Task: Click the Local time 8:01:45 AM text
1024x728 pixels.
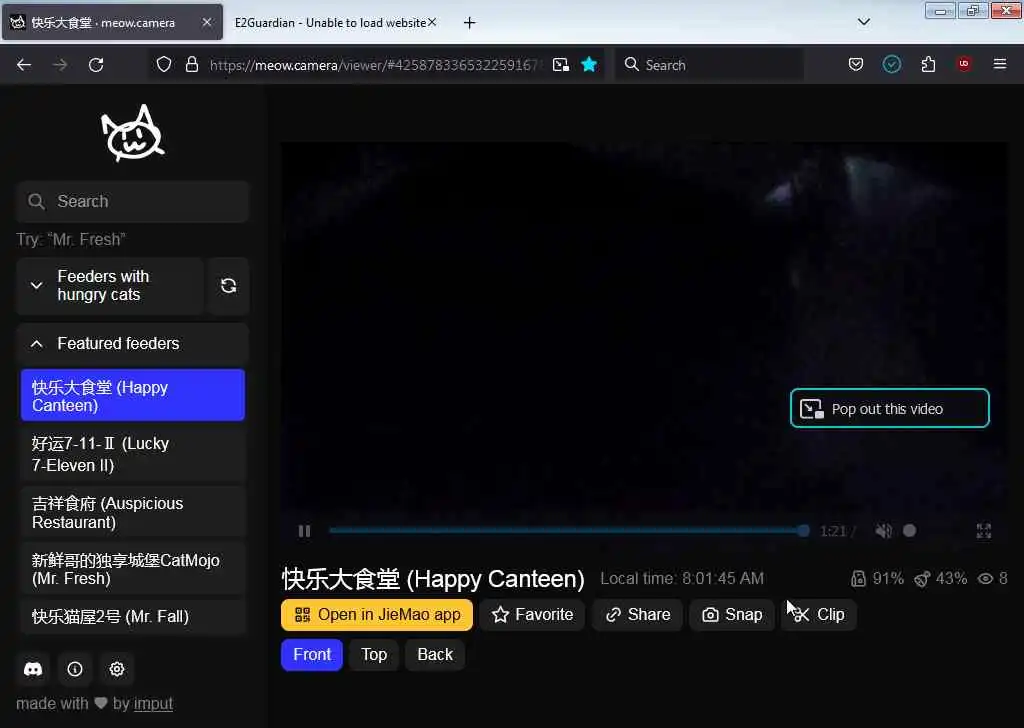Action: [x=682, y=578]
